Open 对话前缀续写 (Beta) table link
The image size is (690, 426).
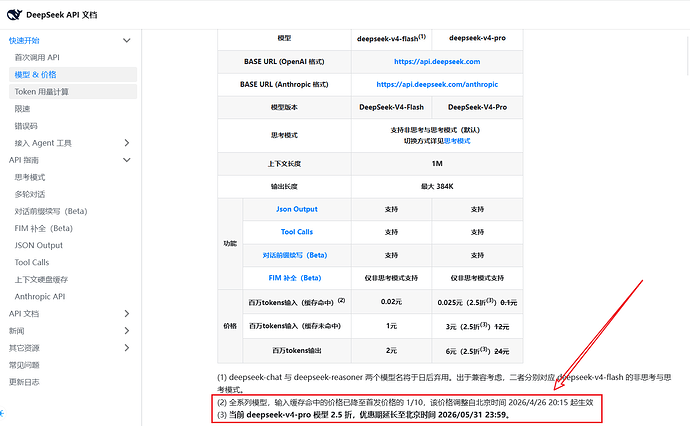[x=295, y=255]
